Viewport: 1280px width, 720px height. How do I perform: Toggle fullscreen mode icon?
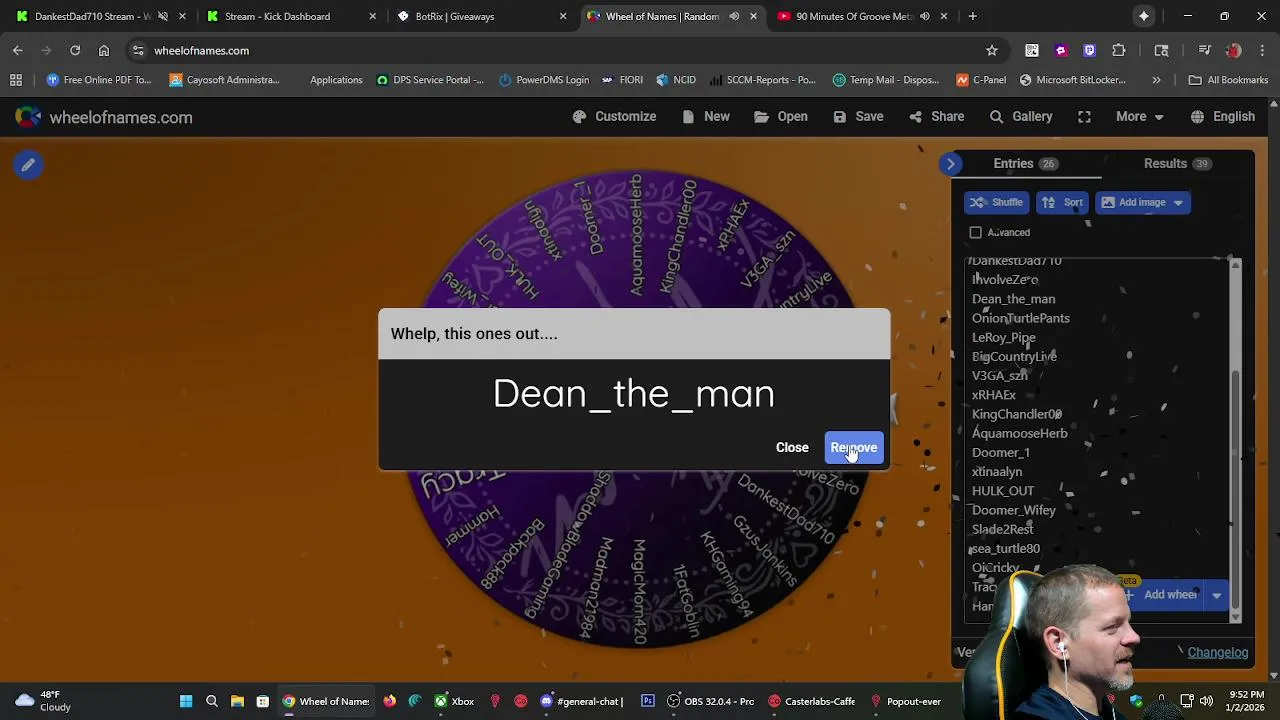pos(1084,117)
